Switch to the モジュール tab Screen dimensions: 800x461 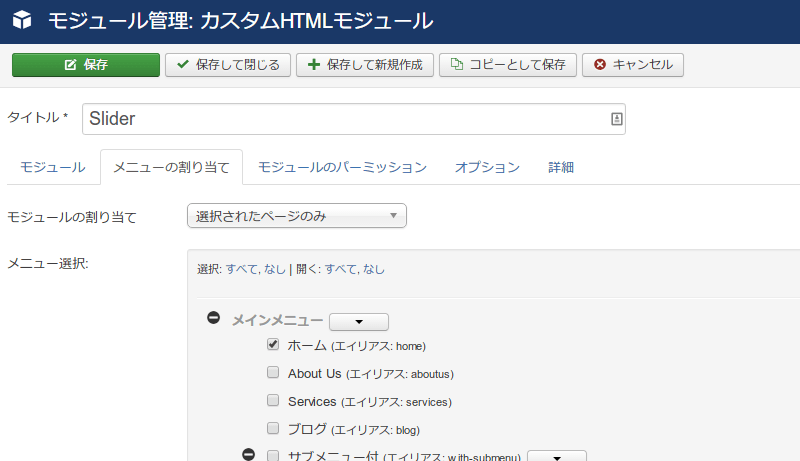pos(53,167)
